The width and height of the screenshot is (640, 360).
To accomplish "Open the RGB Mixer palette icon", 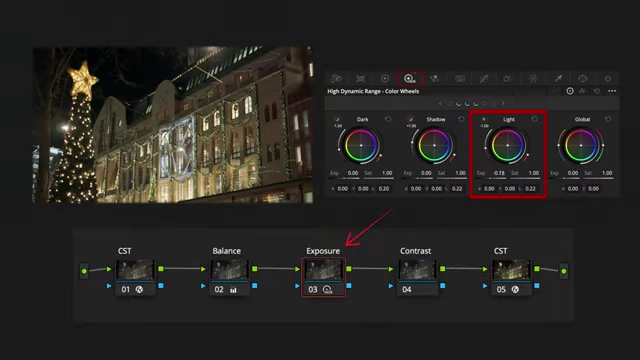I will (435, 78).
